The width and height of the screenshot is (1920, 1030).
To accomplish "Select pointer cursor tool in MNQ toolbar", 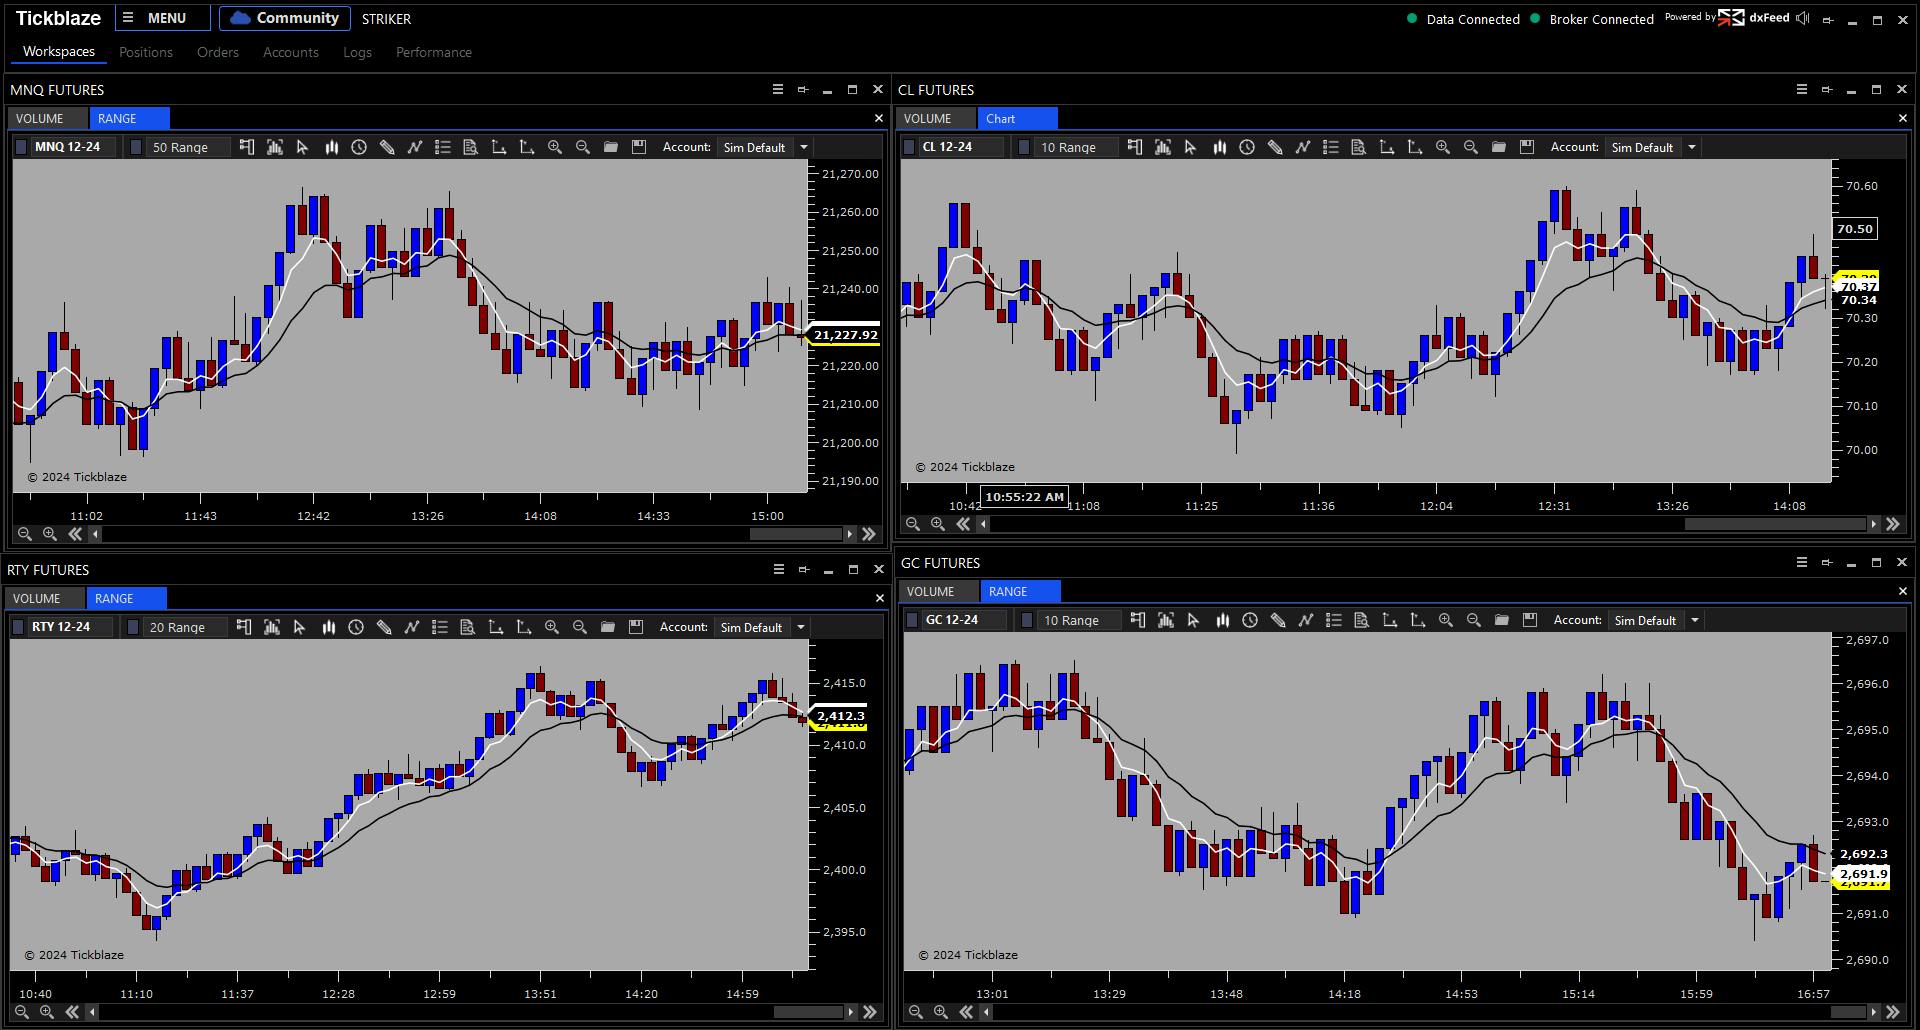I will point(303,147).
